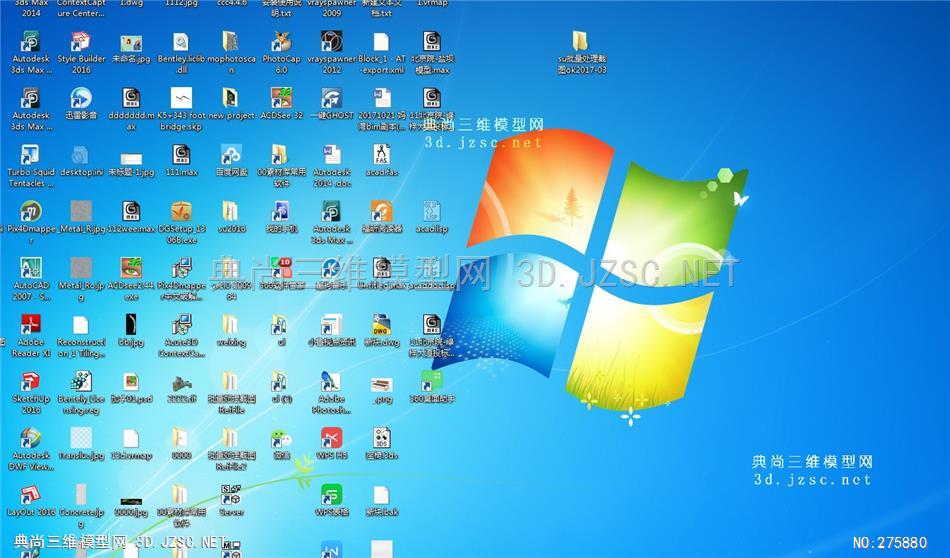Select the ddddddd.max file
The image size is (950, 558).
coord(131,98)
